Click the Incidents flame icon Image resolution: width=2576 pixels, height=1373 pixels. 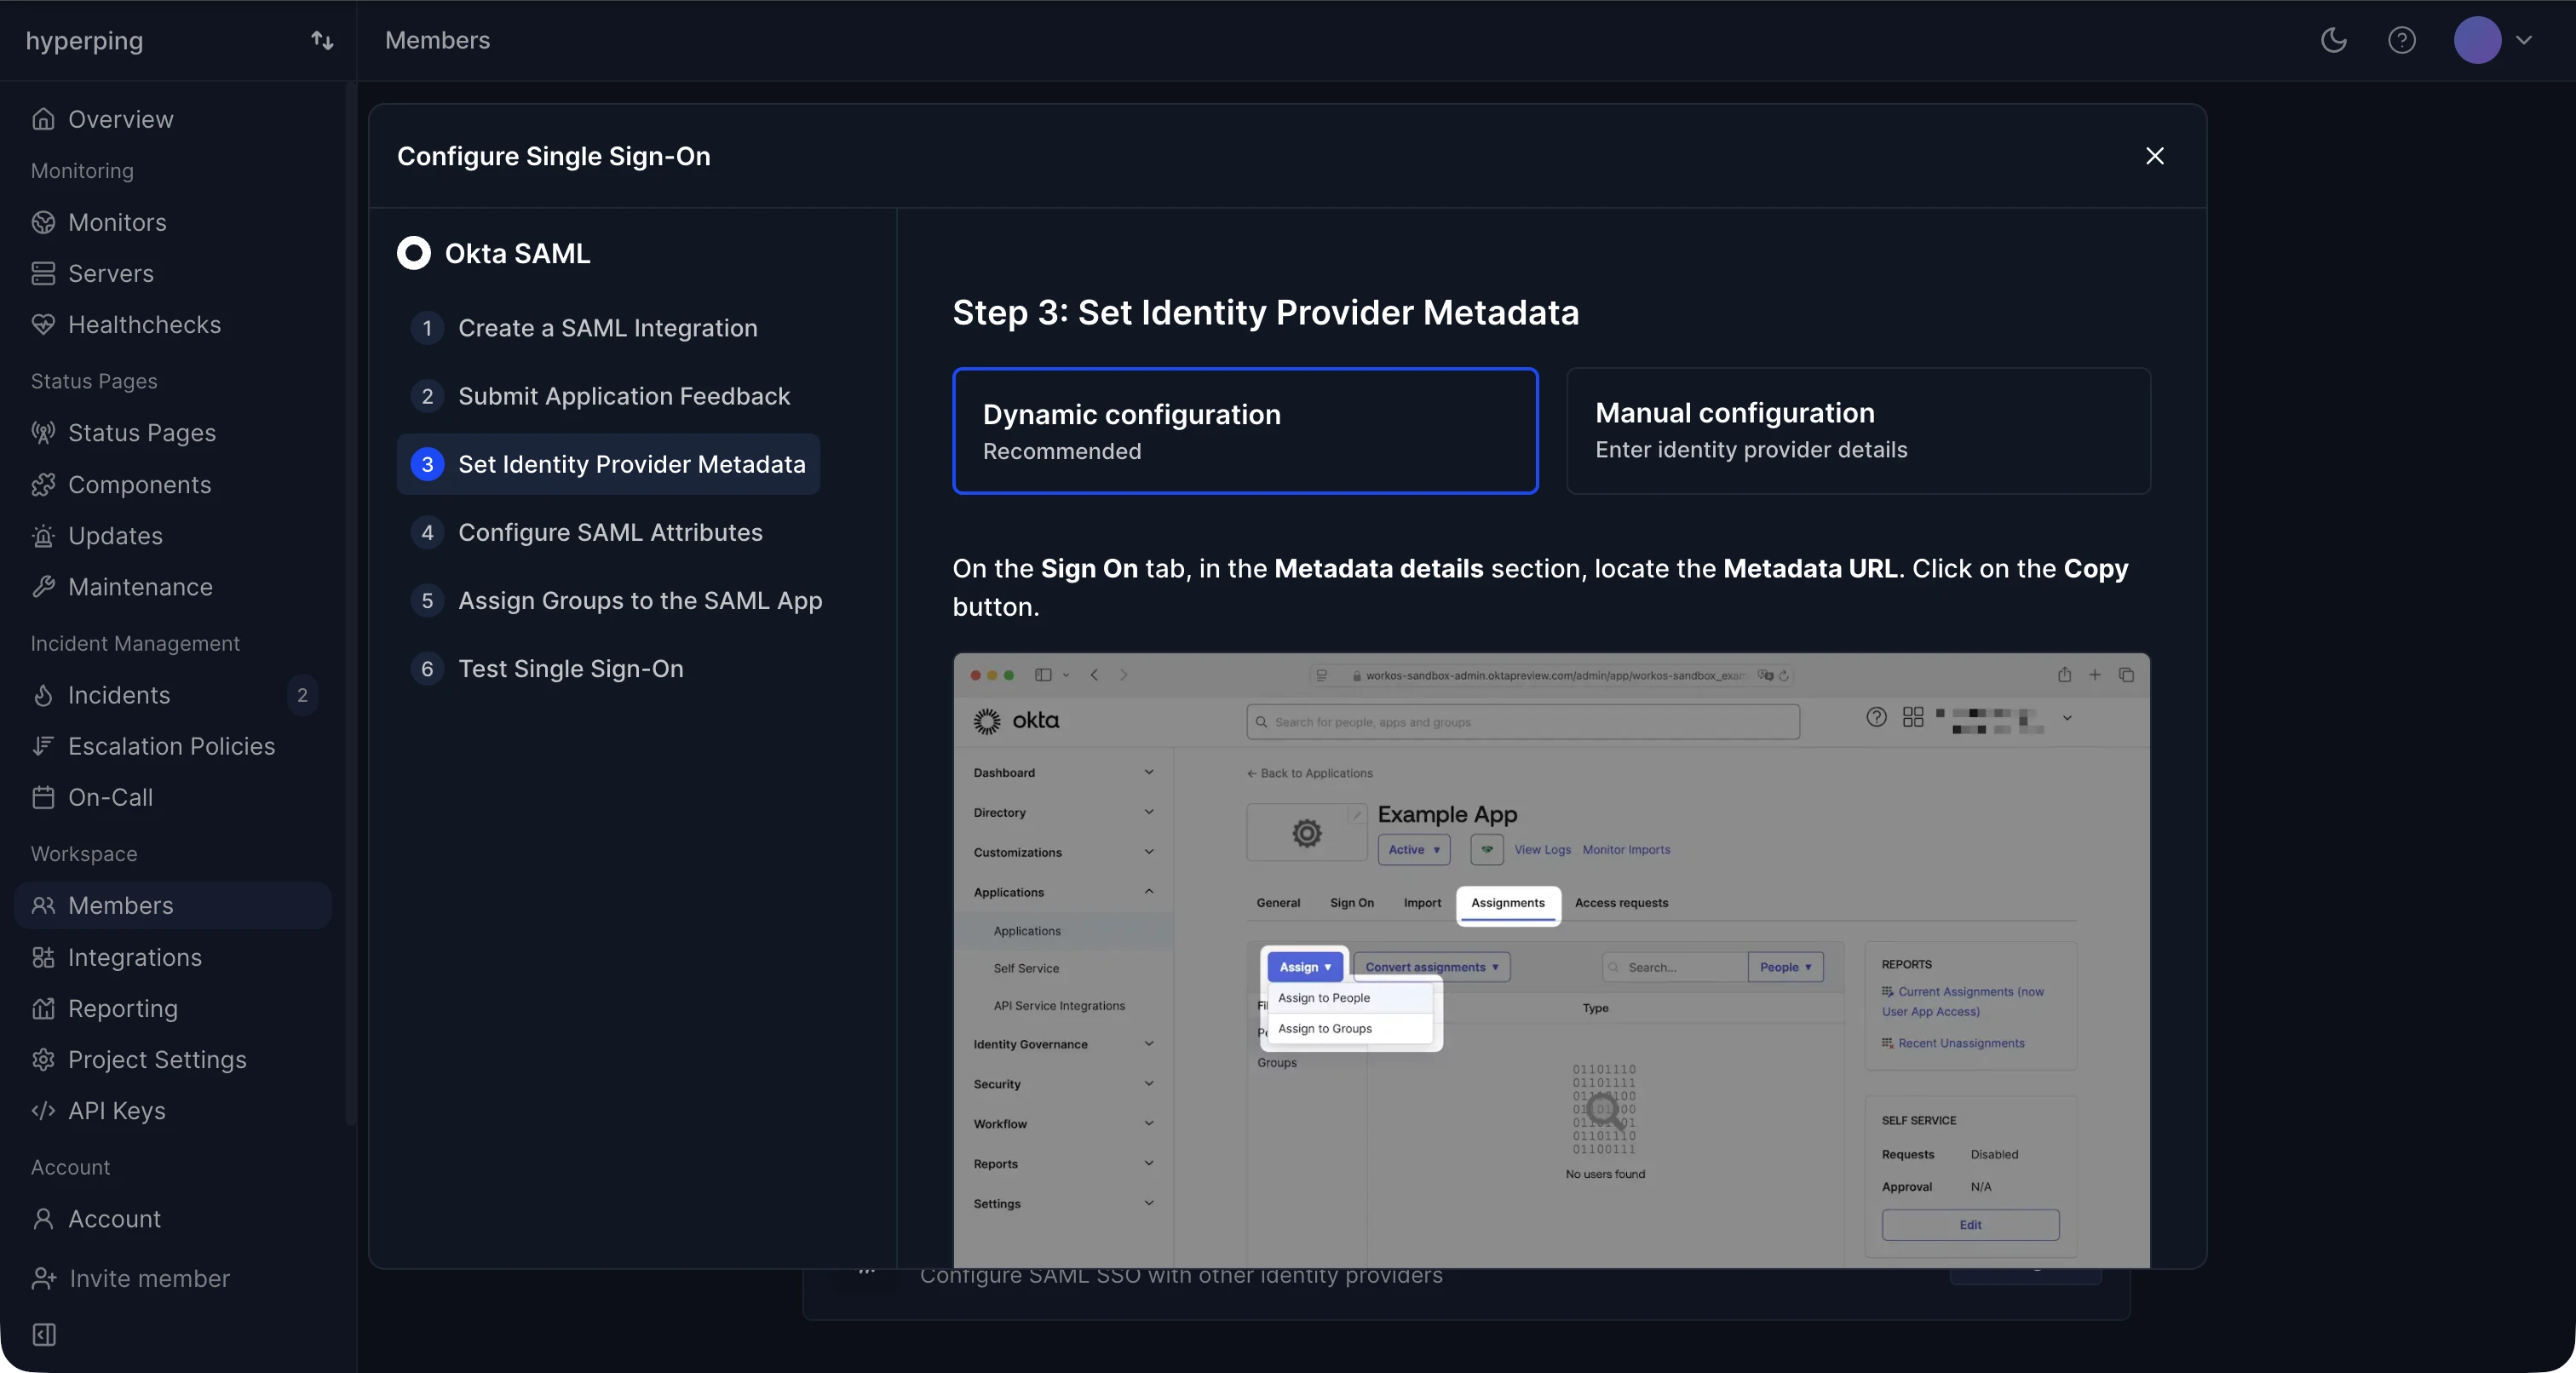43,694
